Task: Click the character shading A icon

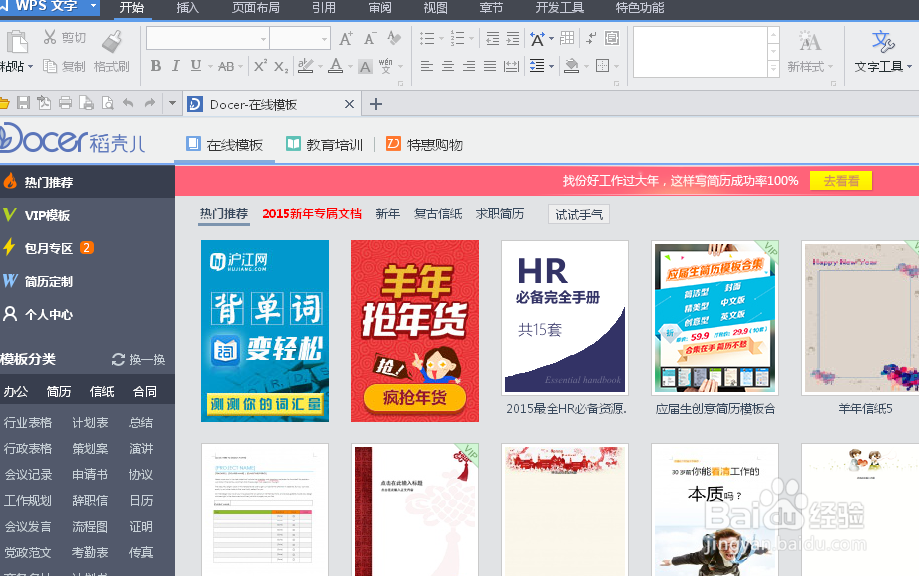Action: point(365,66)
